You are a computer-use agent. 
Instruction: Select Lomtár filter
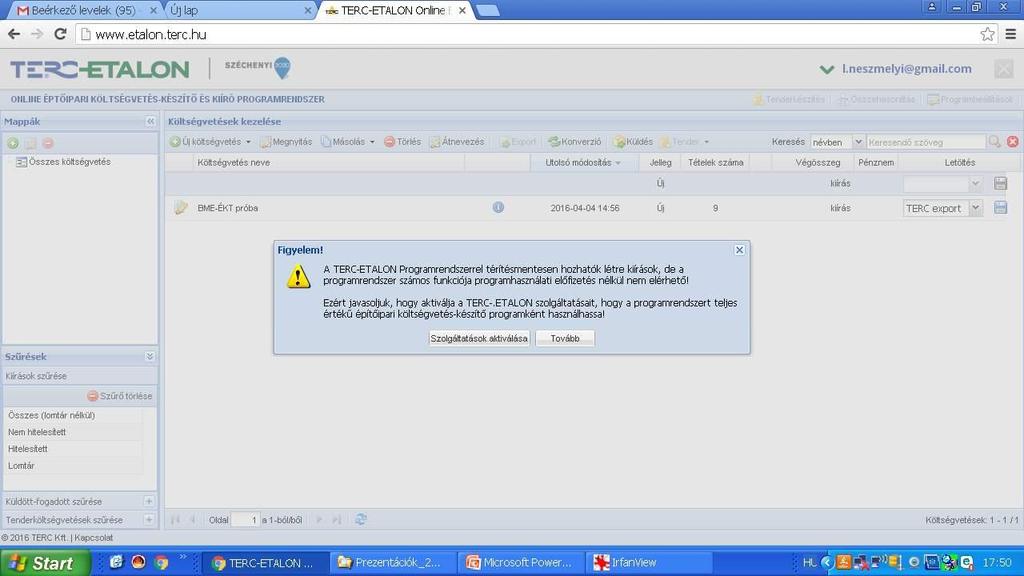point(21,466)
